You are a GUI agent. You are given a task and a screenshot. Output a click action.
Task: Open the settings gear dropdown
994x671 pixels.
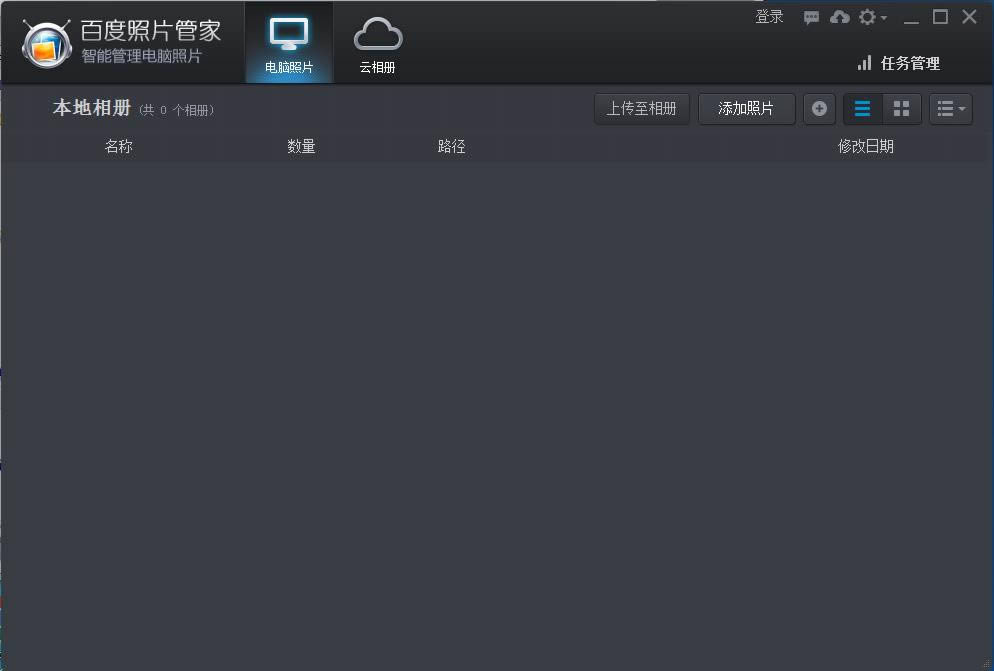tap(872, 17)
